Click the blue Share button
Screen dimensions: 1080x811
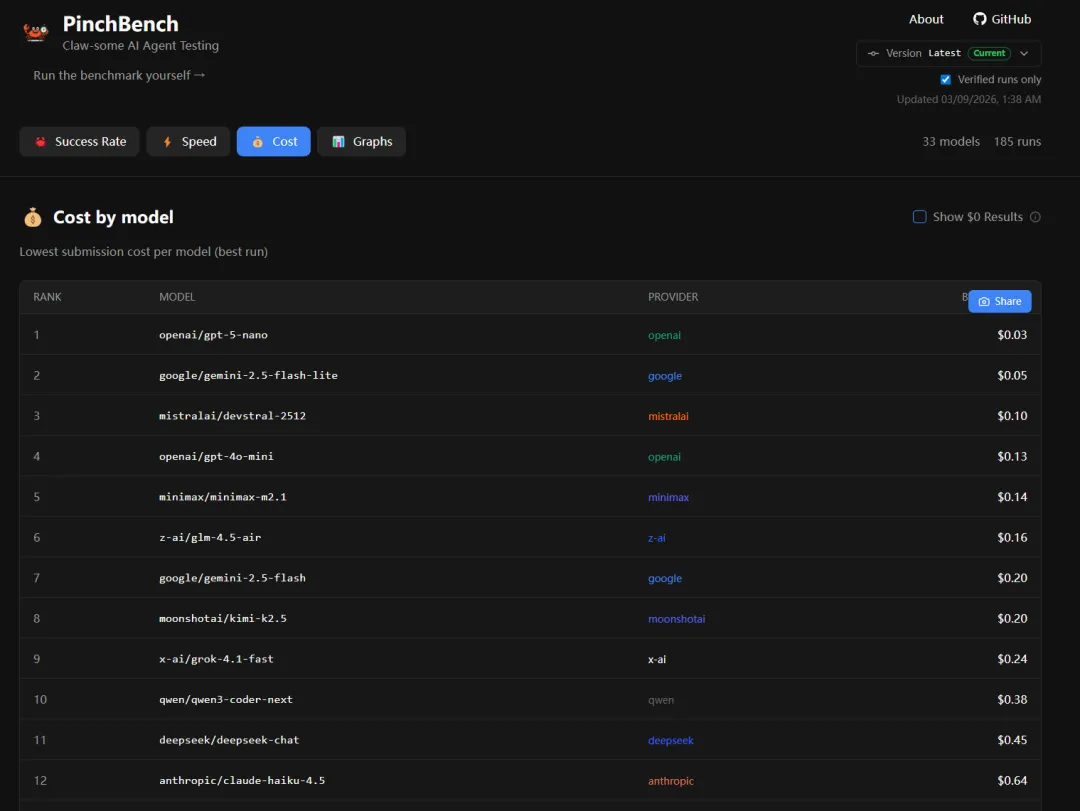pyautogui.click(x=999, y=301)
